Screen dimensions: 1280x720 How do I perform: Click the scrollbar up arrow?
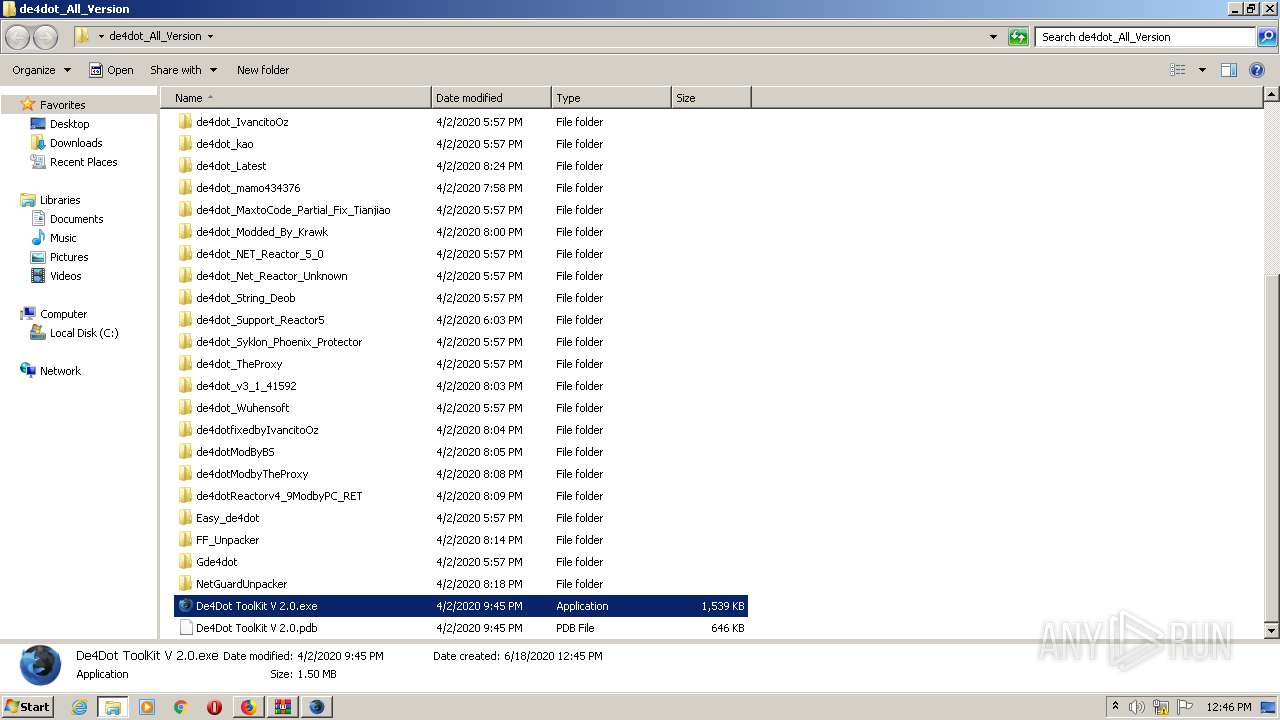point(1272,95)
